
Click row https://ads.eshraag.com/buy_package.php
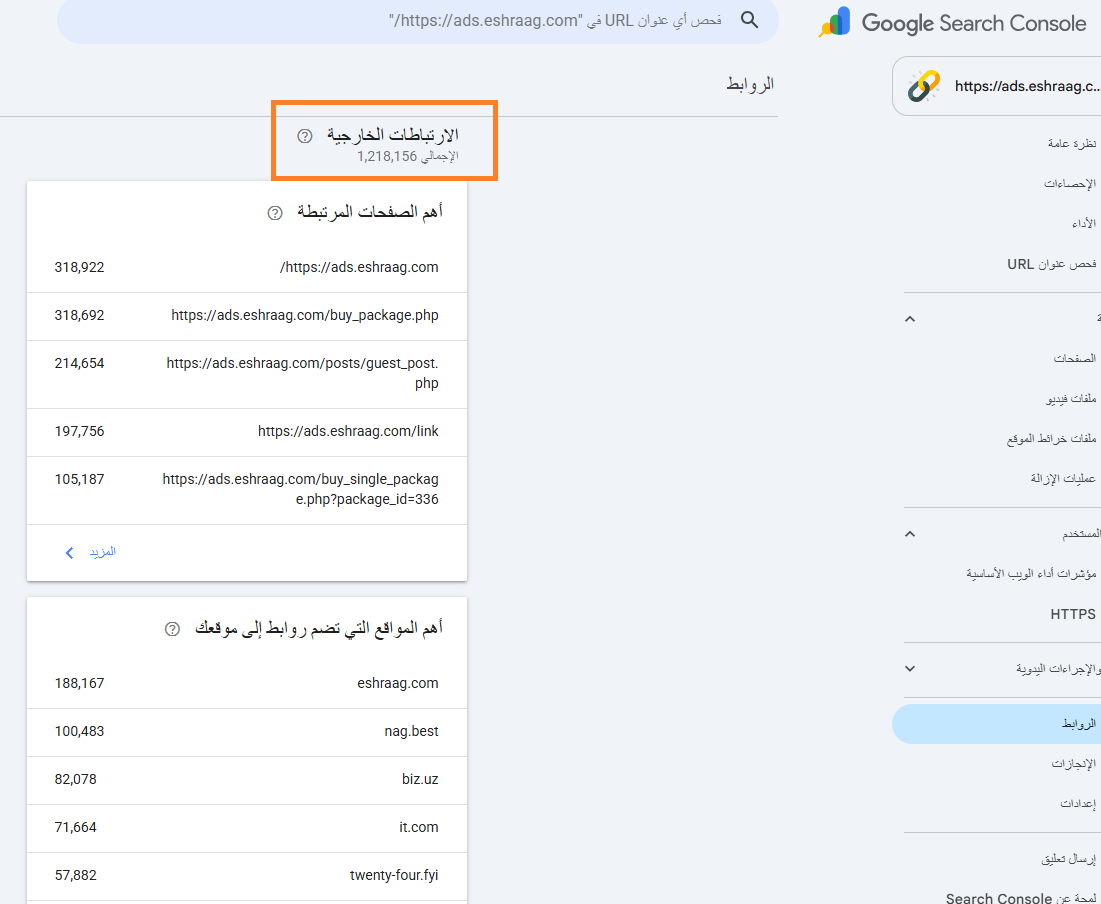click(x=247, y=316)
